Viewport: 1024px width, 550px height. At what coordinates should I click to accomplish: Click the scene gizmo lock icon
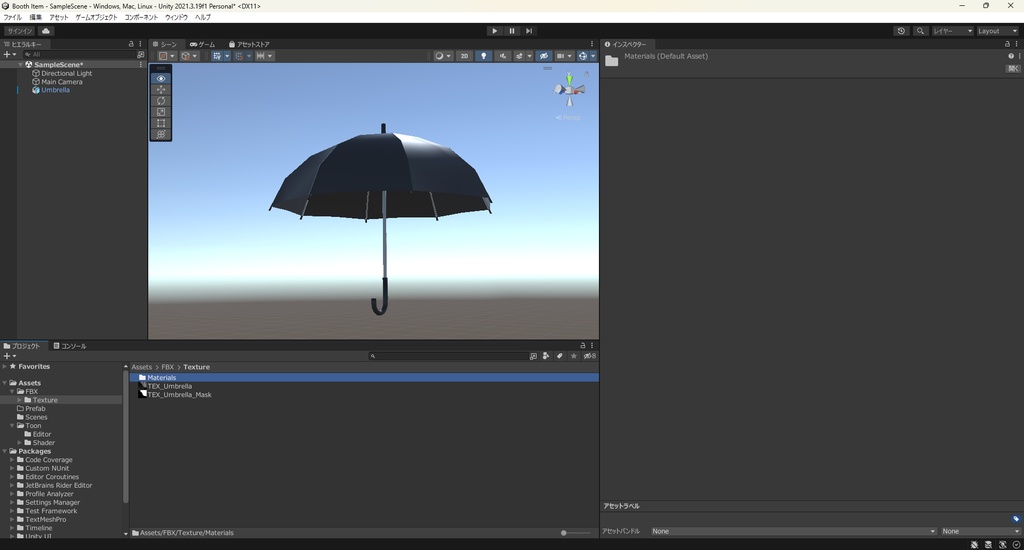pyautogui.click(x=586, y=74)
